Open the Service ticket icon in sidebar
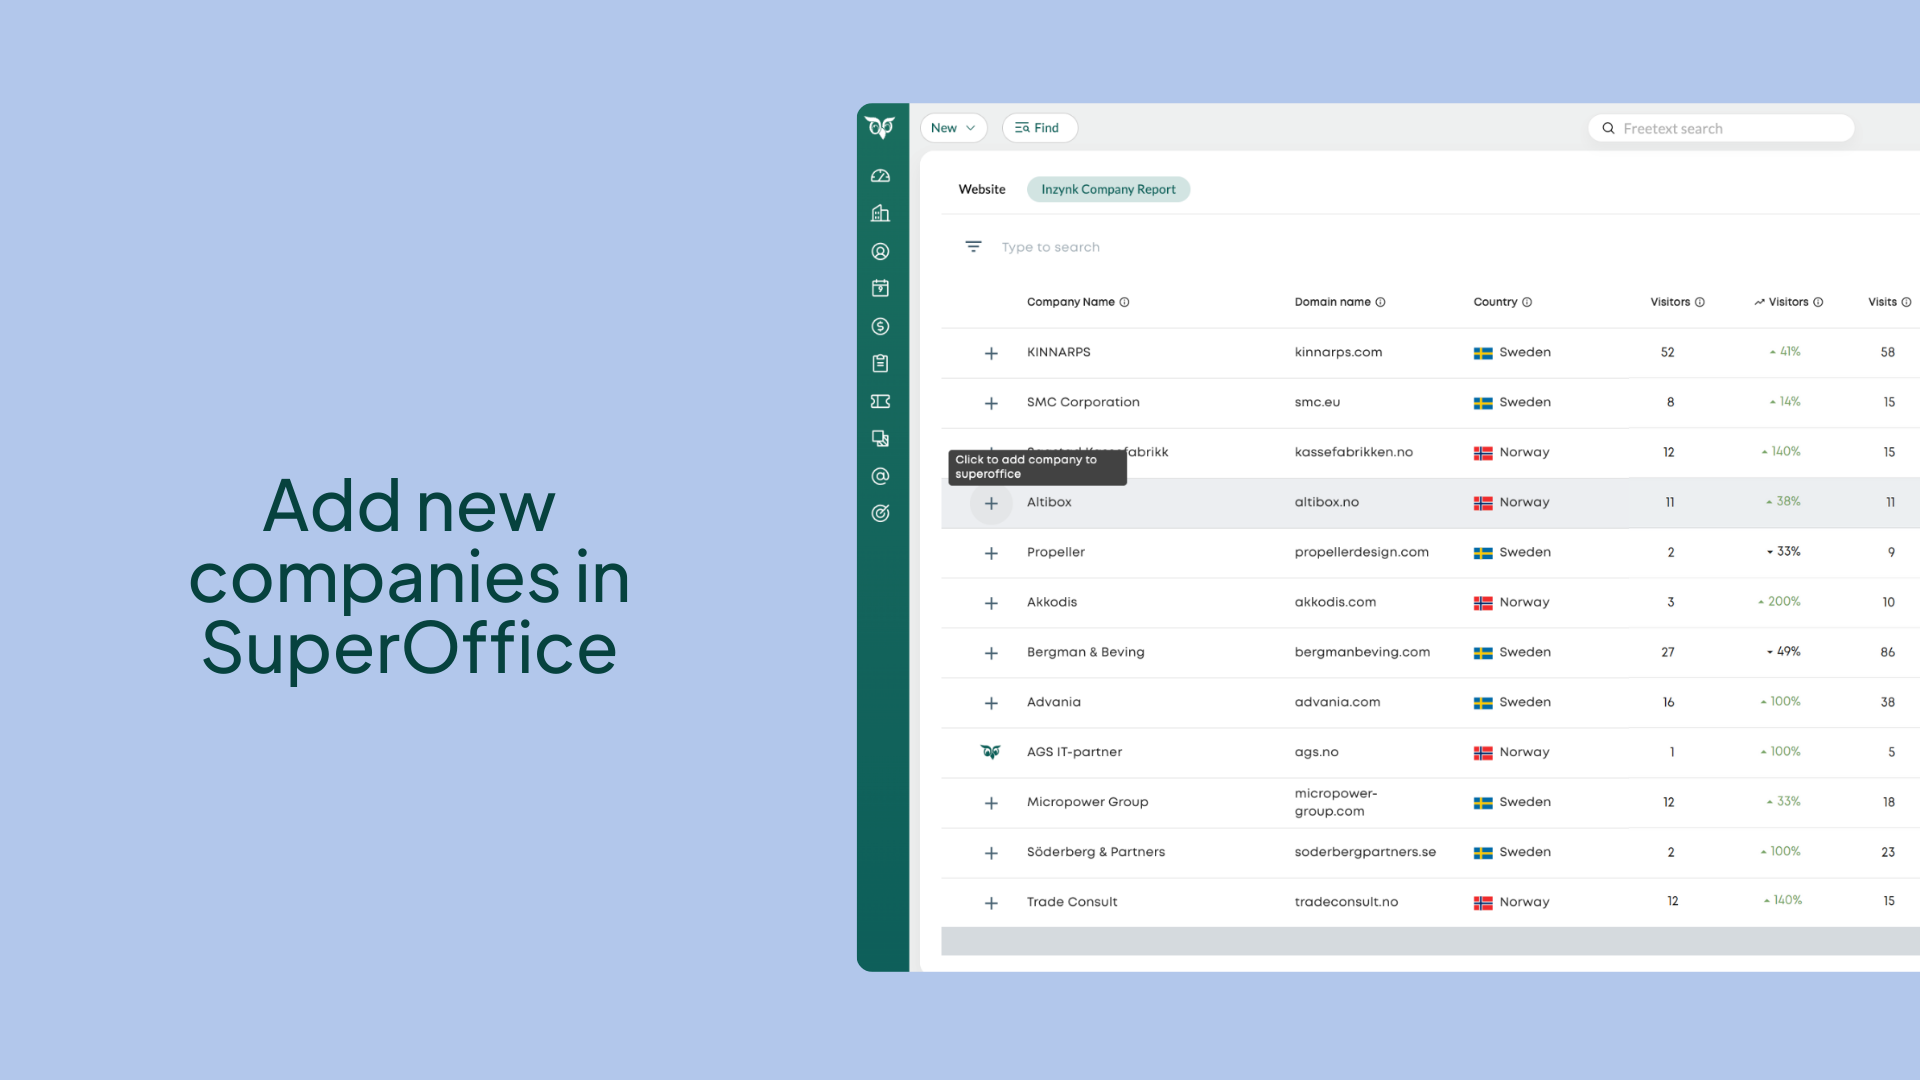 pyautogui.click(x=880, y=401)
